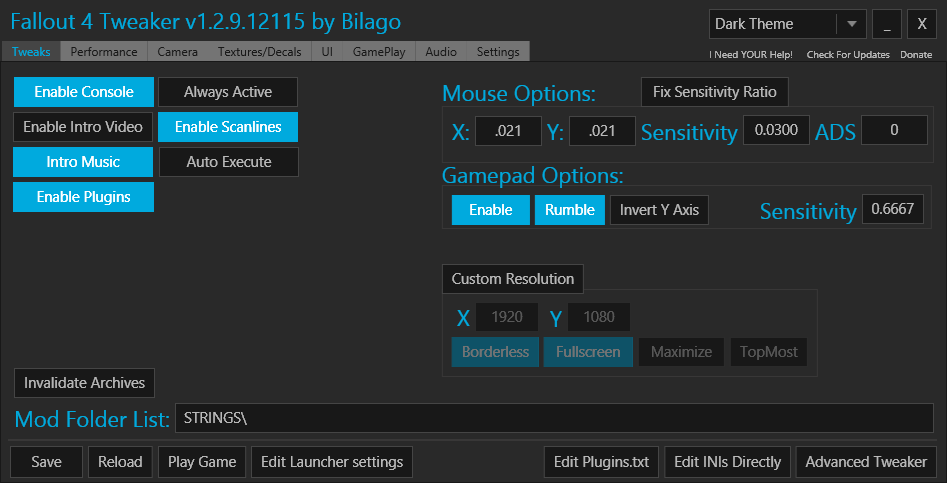The image size is (947, 483).
Task: Open the Textures/Decals tab
Action: tap(260, 52)
